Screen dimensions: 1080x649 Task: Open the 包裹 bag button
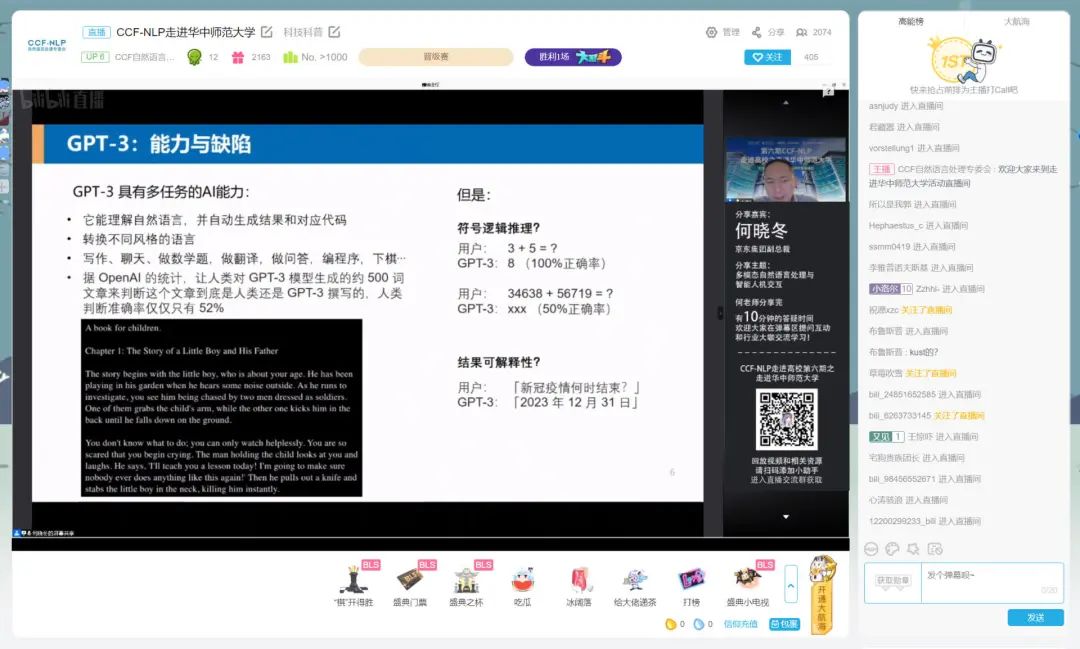pos(784,624)
